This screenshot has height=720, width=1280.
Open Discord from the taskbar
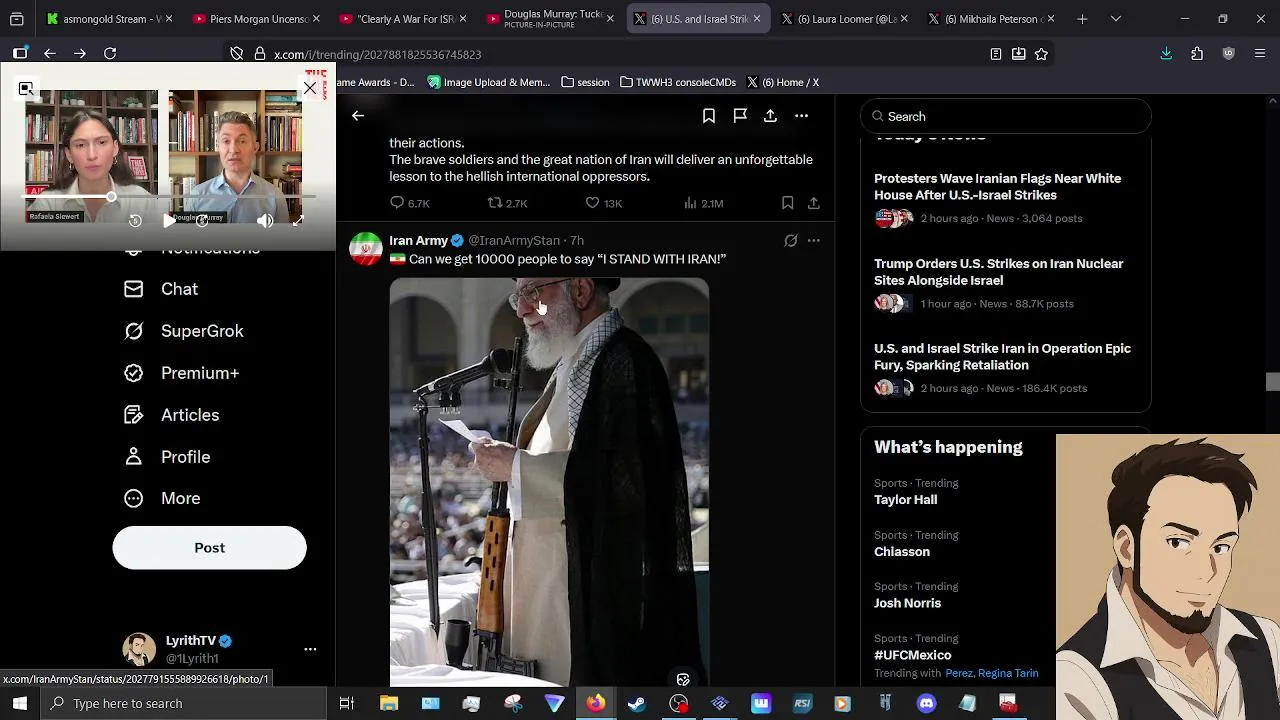[x=926, y=704]
